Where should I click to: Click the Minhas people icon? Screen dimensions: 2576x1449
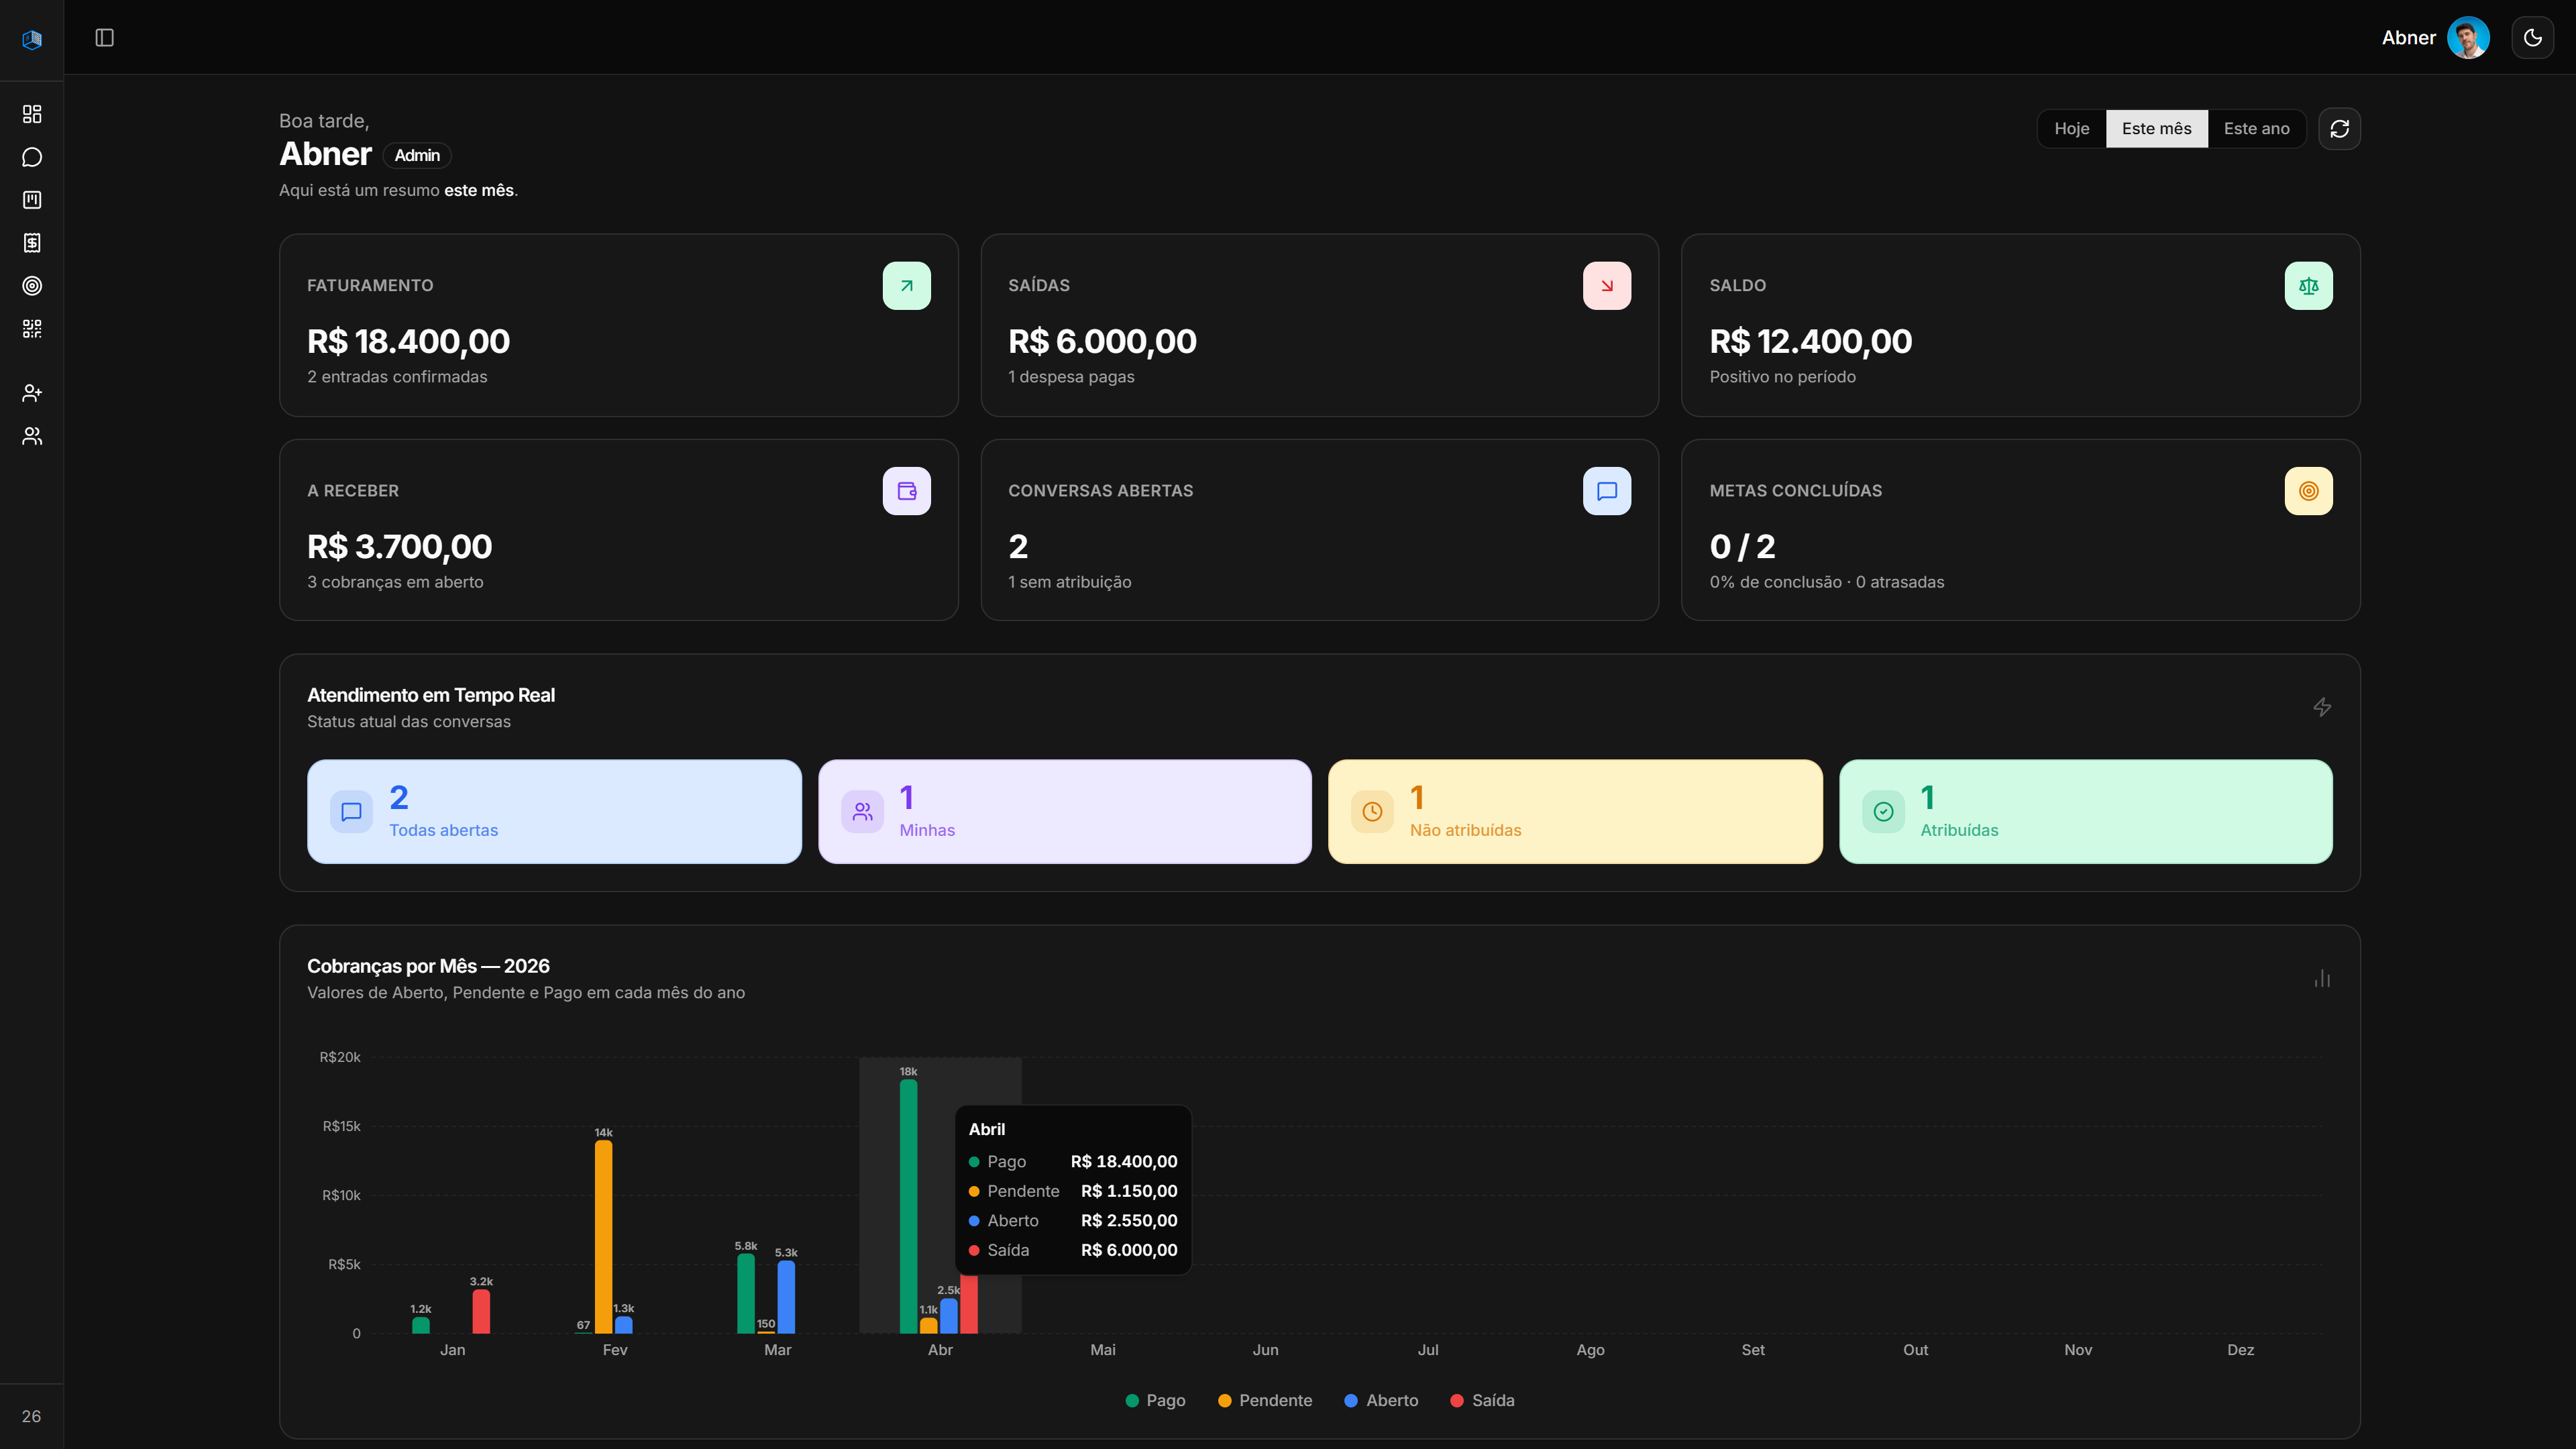(x=861, y=811)
